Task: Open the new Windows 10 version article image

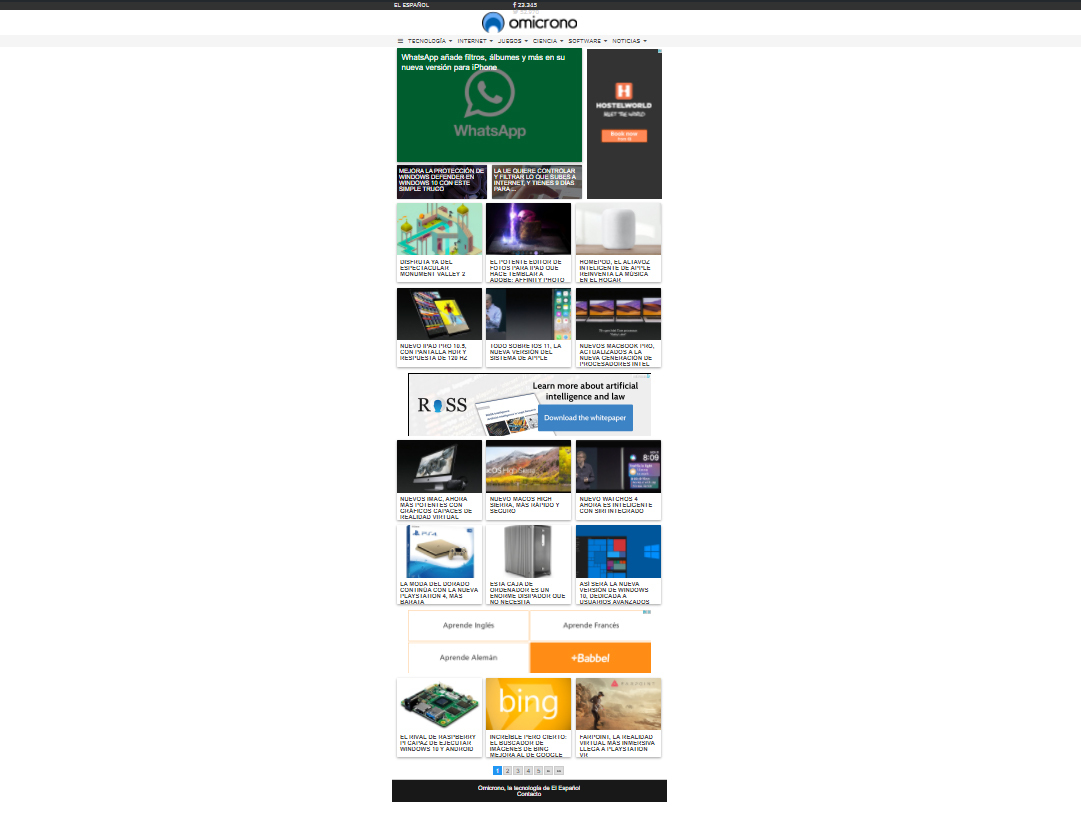Action: 618,551
